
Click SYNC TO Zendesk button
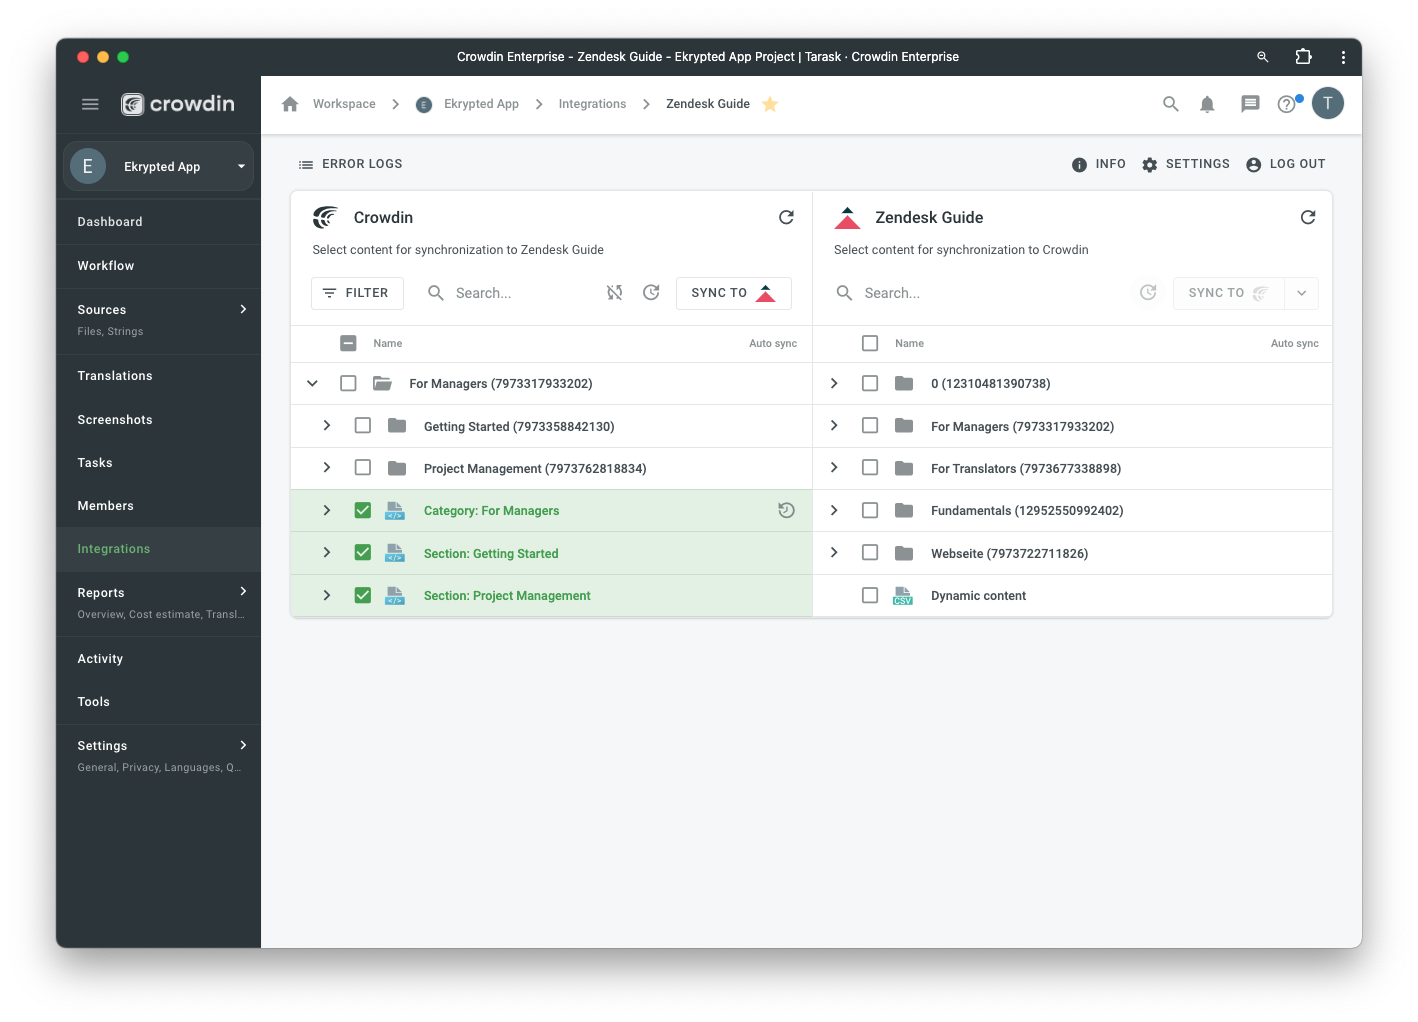733,293
